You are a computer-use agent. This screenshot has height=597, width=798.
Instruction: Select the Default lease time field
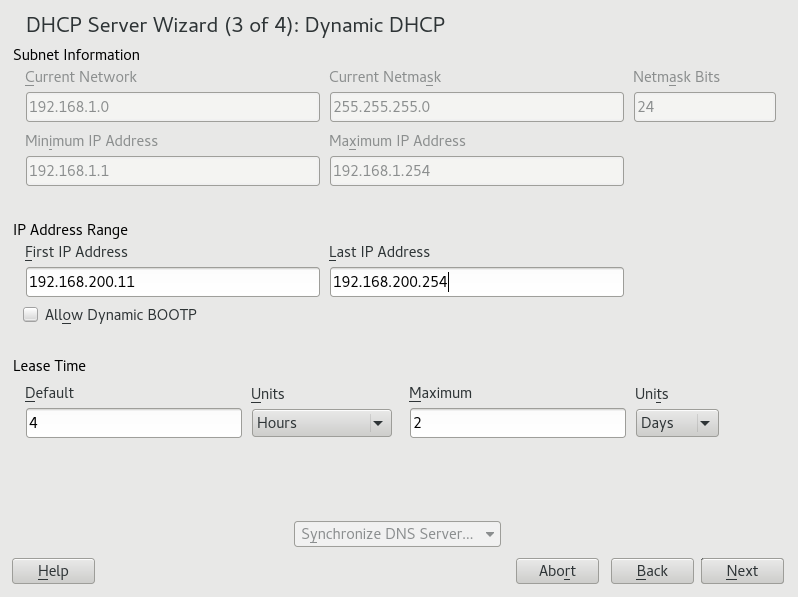click(133, 423)
